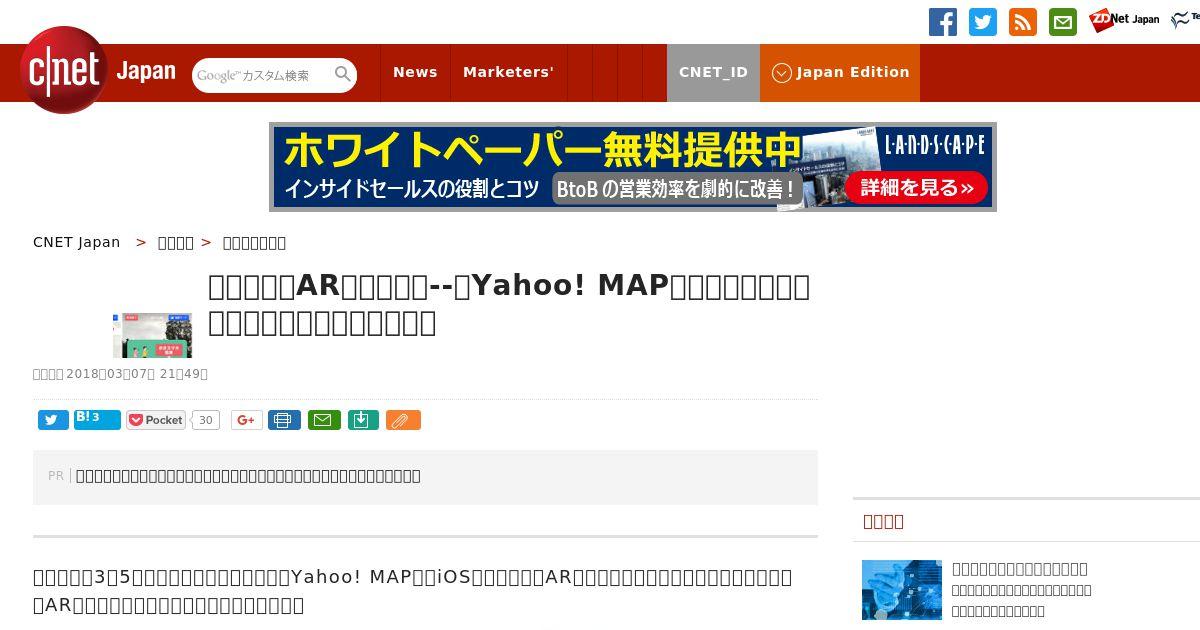
Task: Open the CNET_ID tab
Action: (713, 72)
